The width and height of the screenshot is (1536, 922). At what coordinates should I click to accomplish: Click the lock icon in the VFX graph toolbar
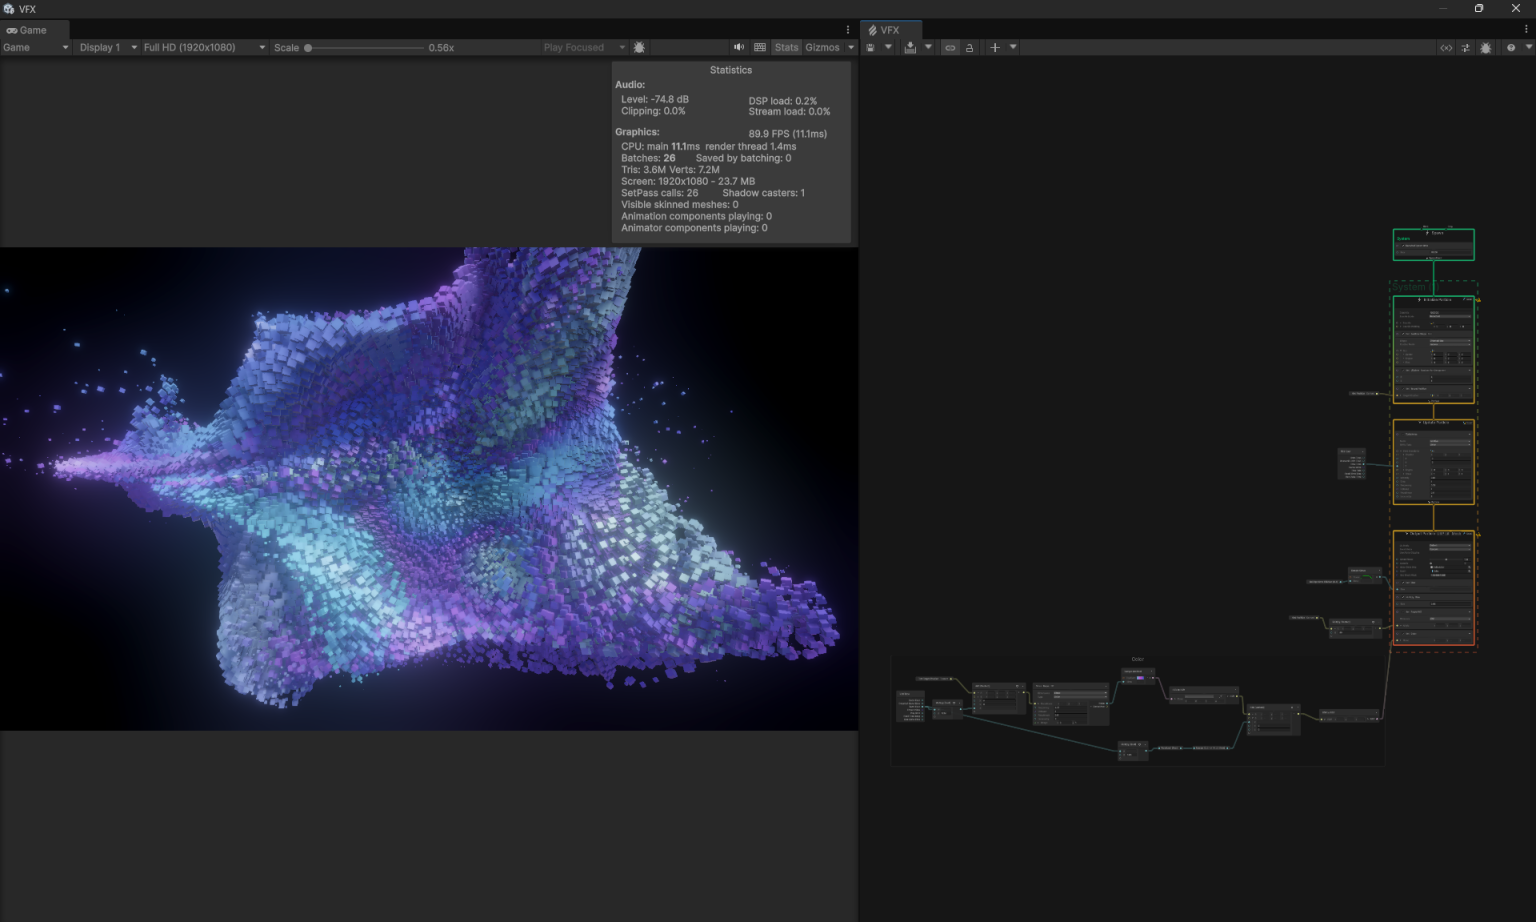pyautogui.click(x=970, y=47)
